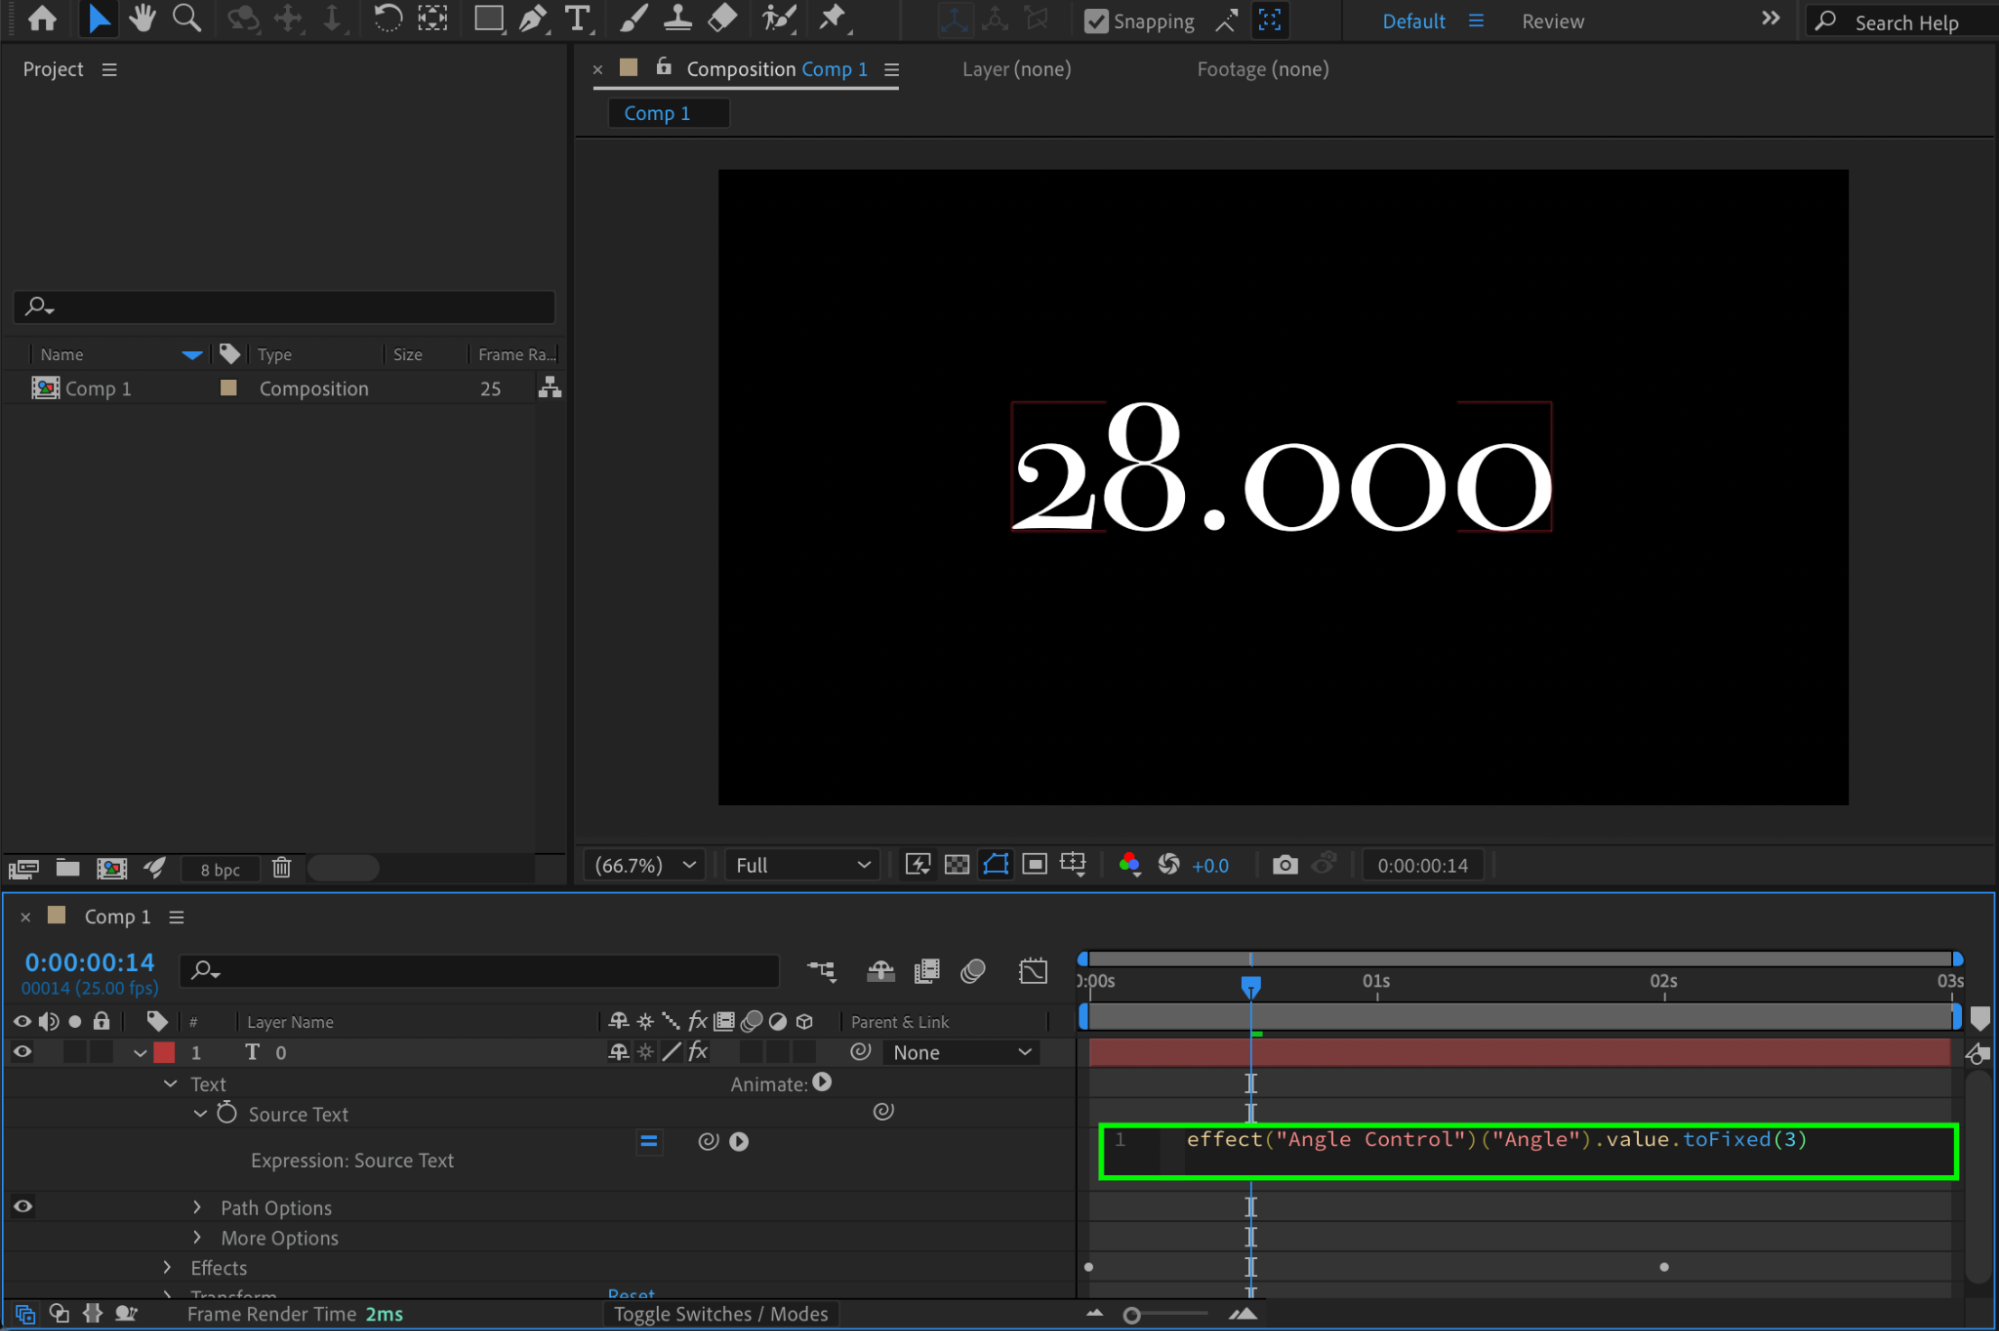Select the Rotation tool
The width and height of the screenshot is (1999, 1332).
387,18
